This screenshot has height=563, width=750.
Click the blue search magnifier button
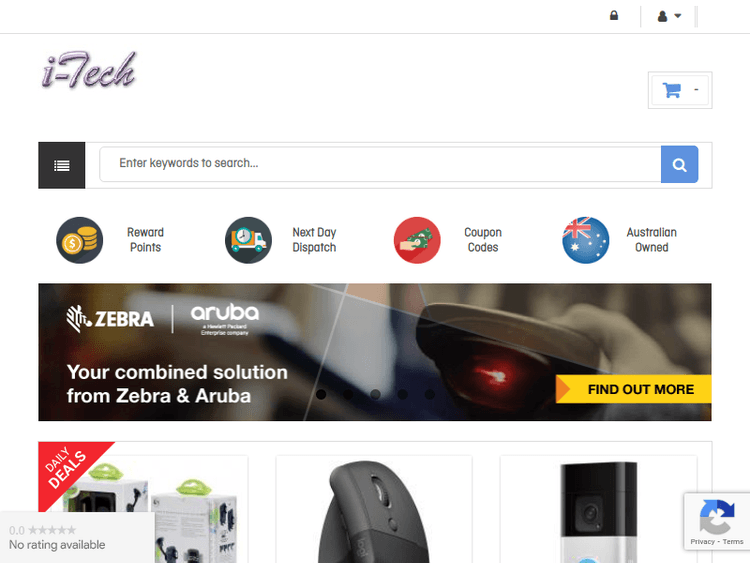pyautogui.click(x=679, y=165)
